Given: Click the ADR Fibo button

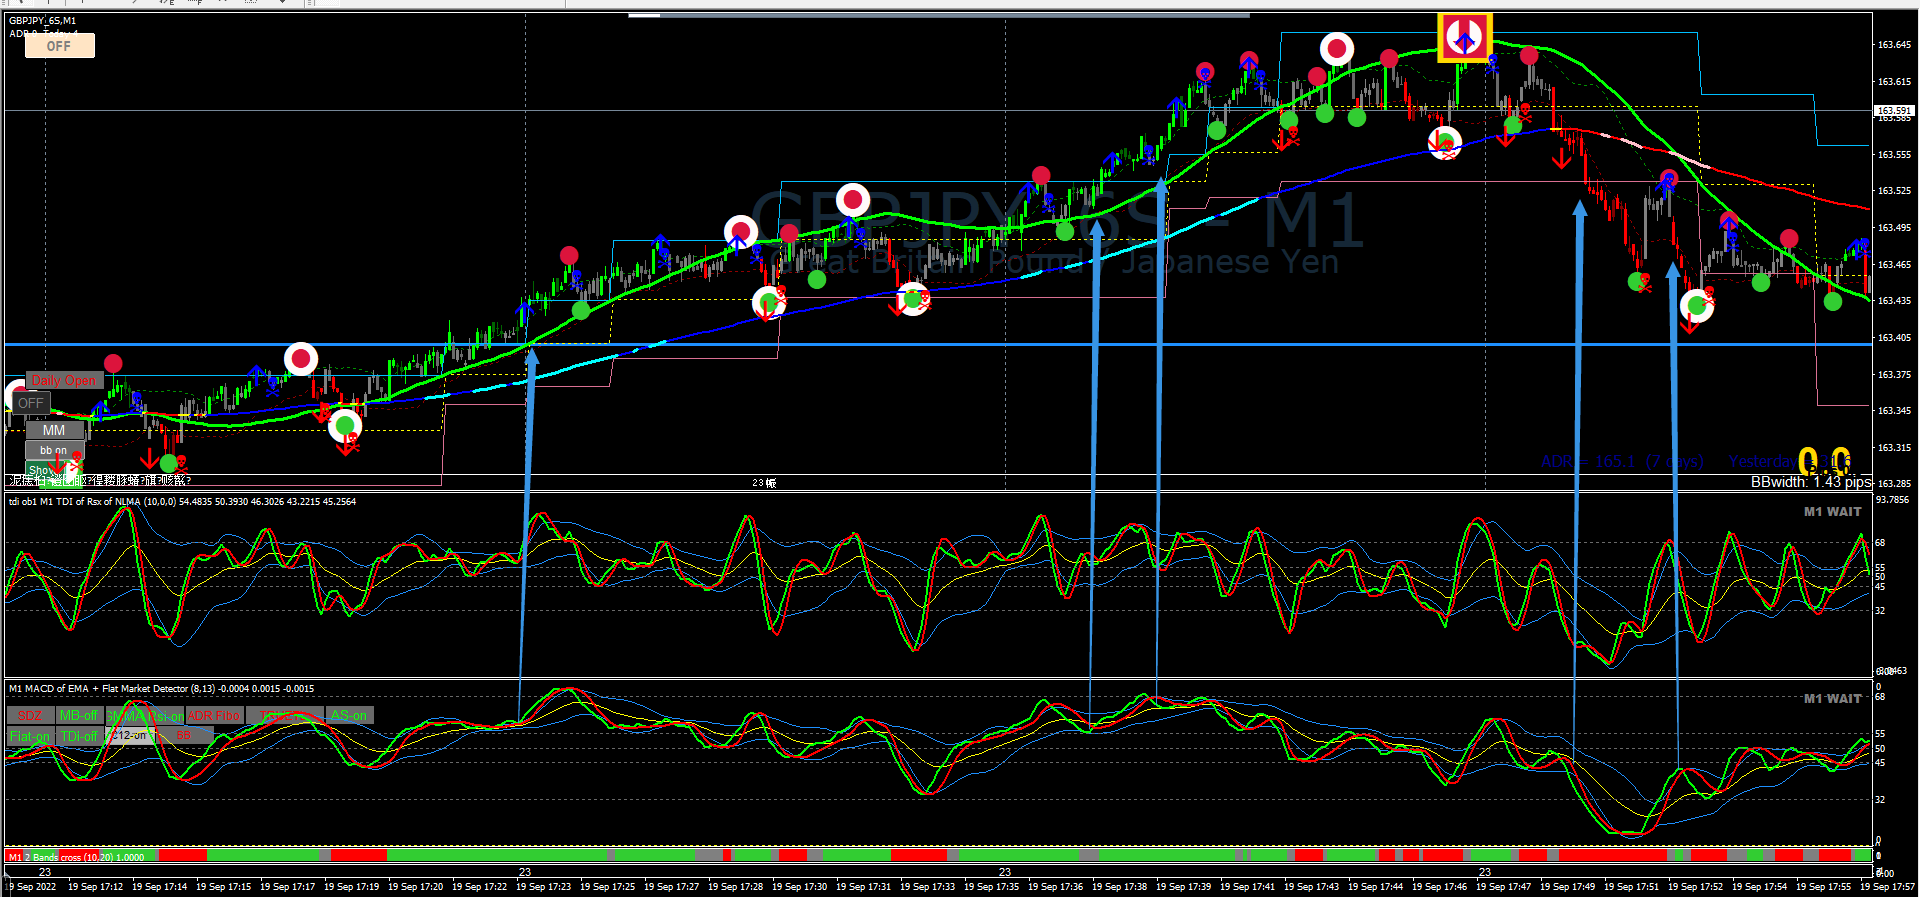Looking at the screenshot, I should (x=214, y=716).
